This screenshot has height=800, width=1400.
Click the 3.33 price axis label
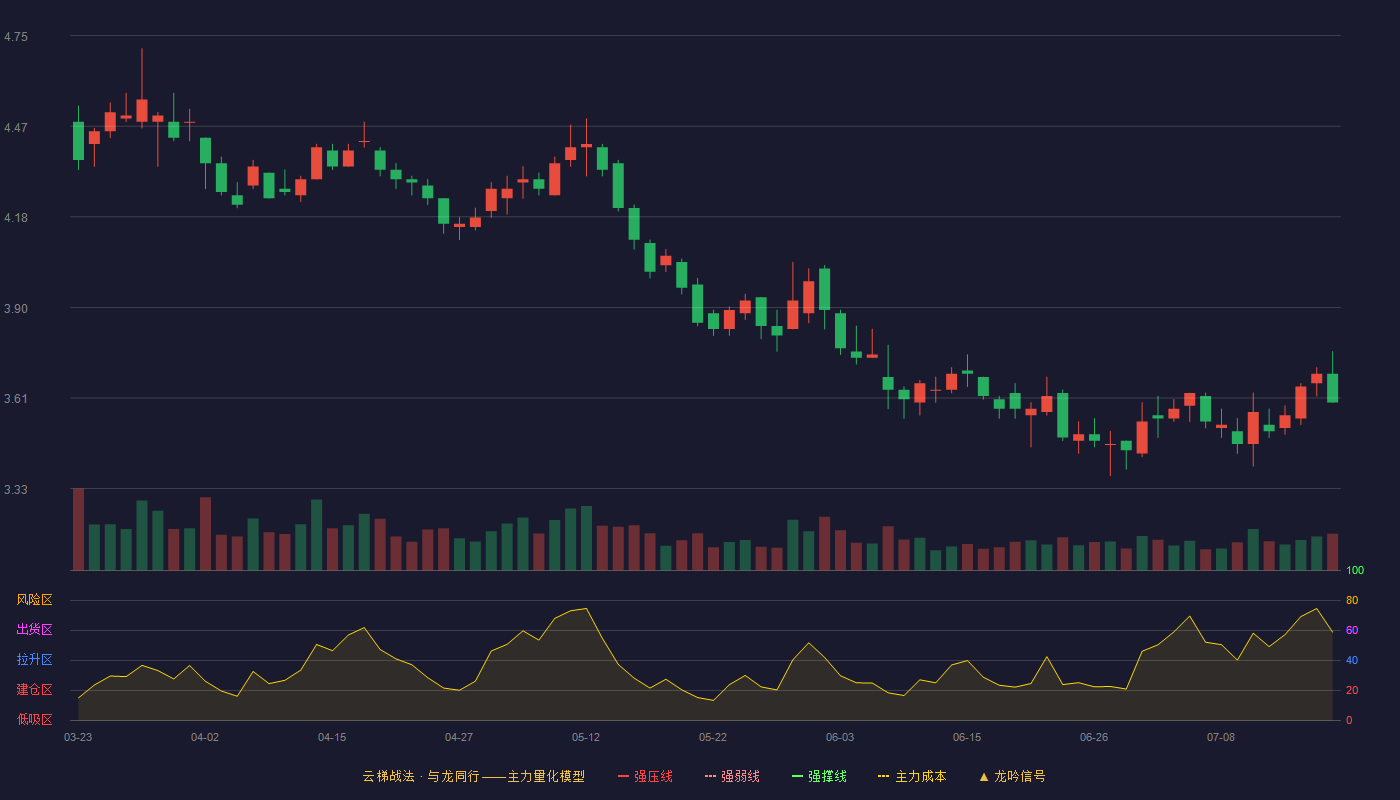pyautogui.click(x=16, y=490)
